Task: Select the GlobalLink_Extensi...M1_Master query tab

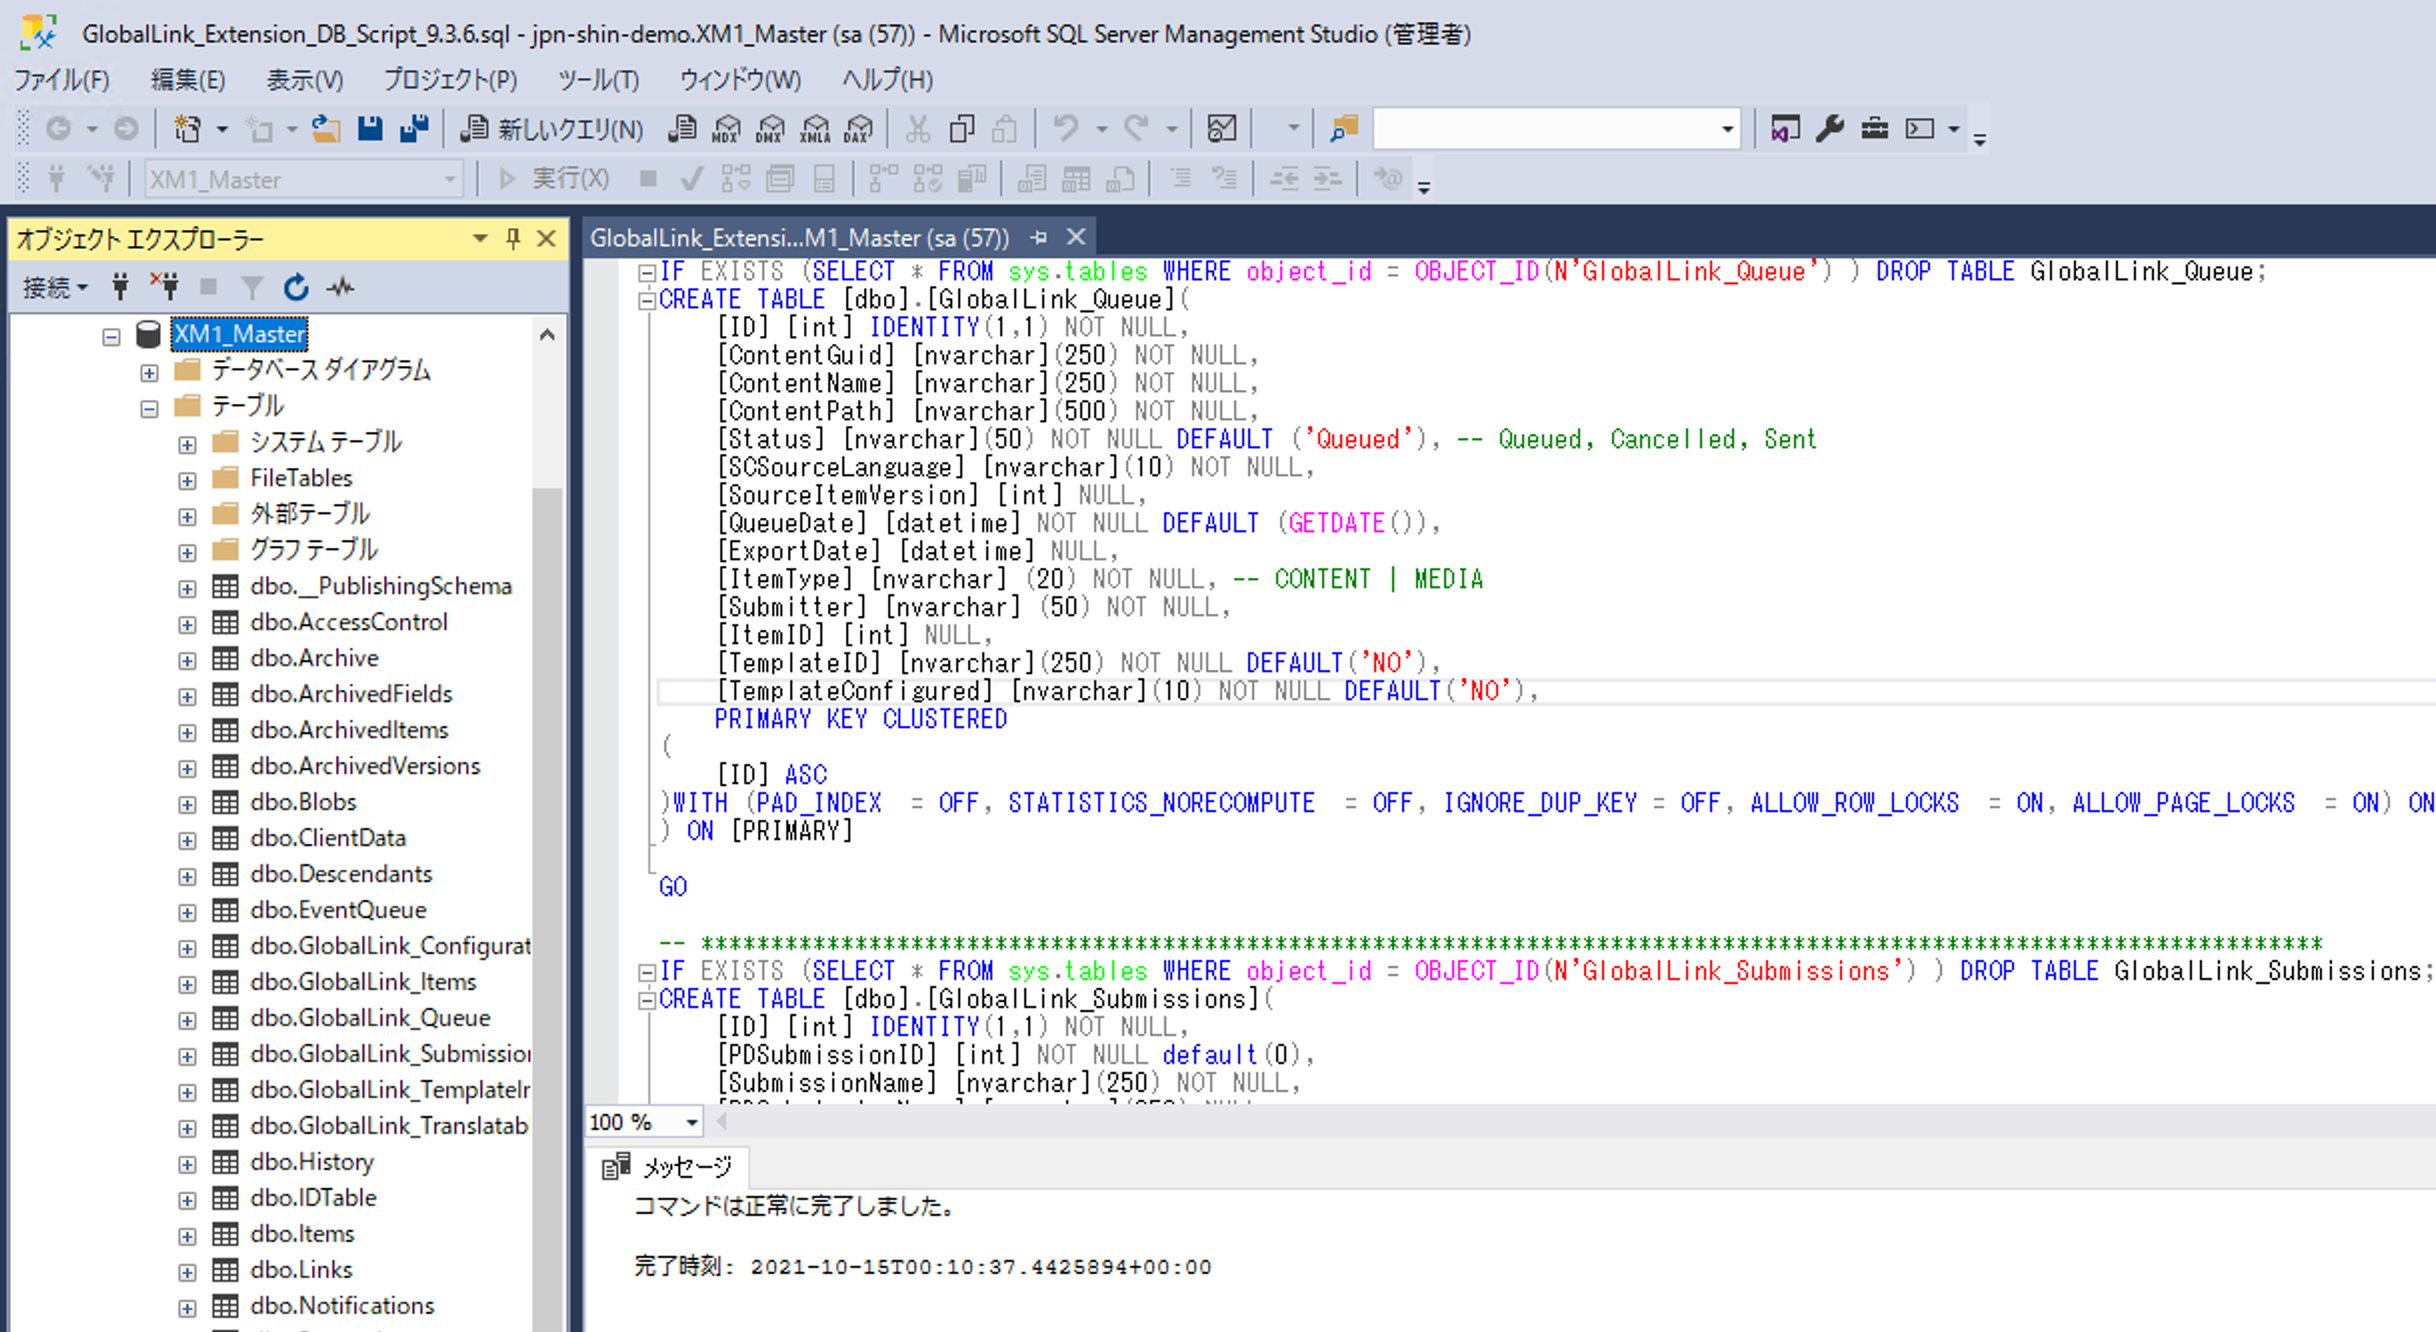Action: (x=800, y=238)
